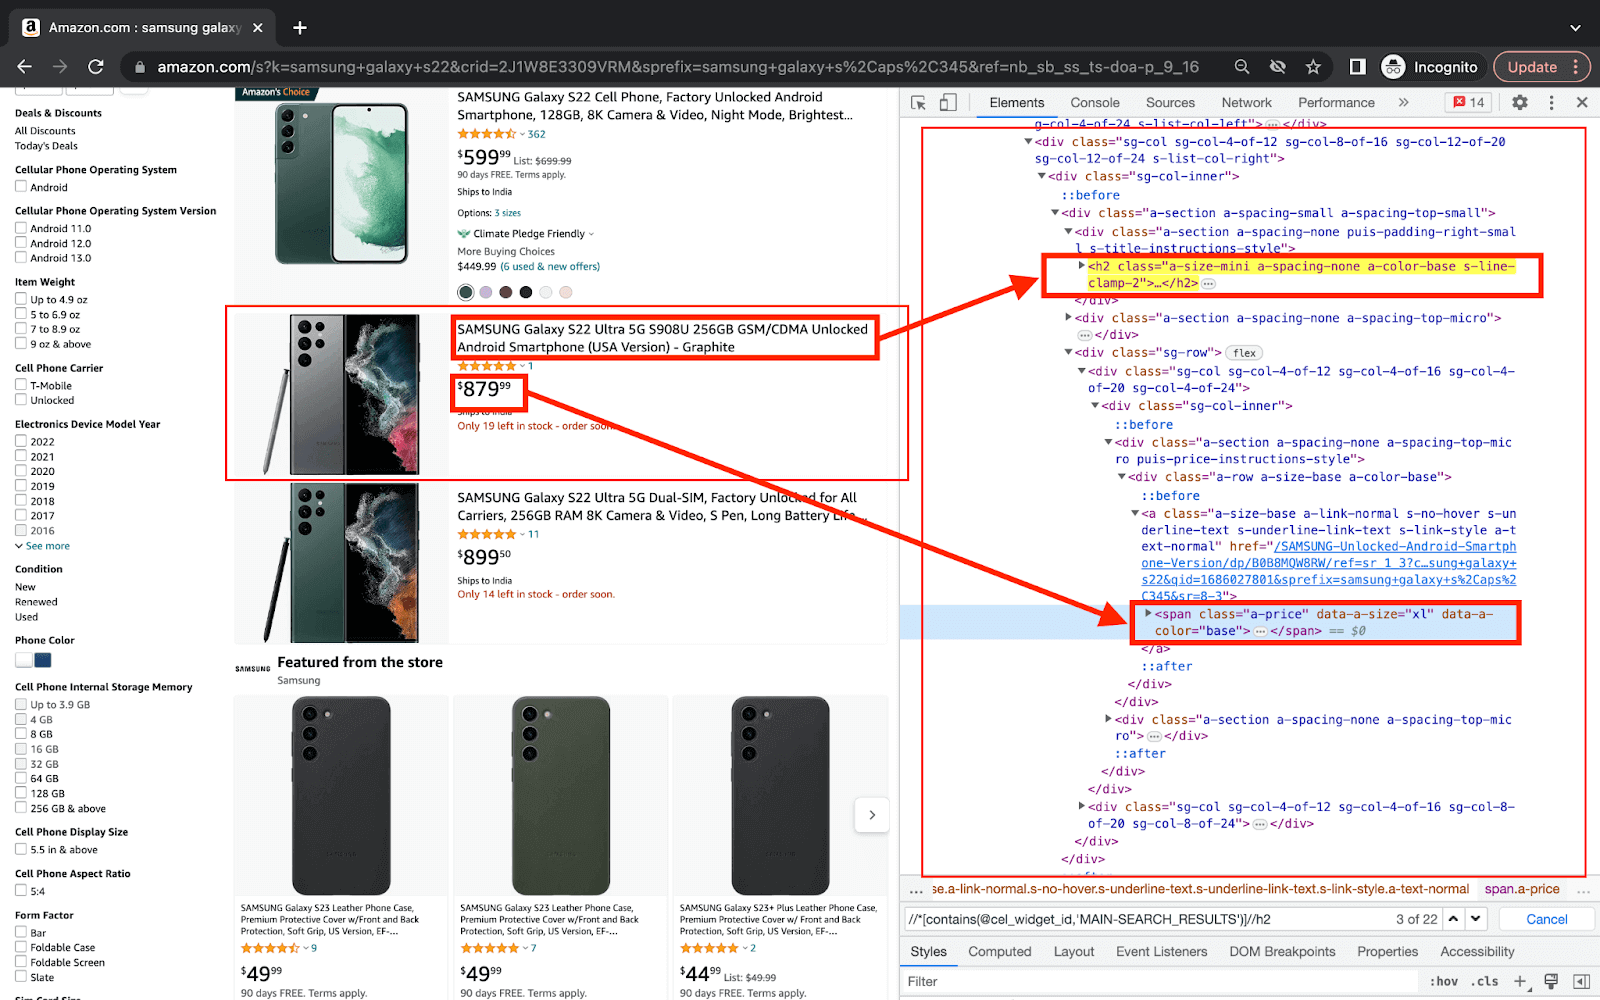Select the blue Phone Color swatch
The height and width of the screenshot is (1000, 1600).
point(43,660)
